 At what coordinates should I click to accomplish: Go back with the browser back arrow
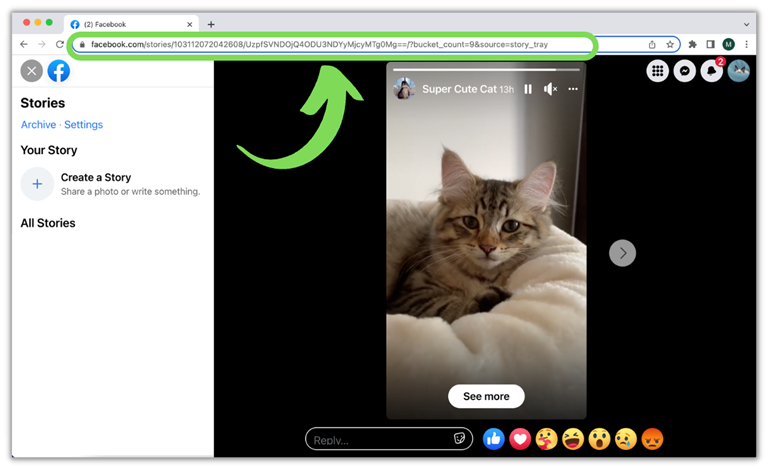click(24, 44)
